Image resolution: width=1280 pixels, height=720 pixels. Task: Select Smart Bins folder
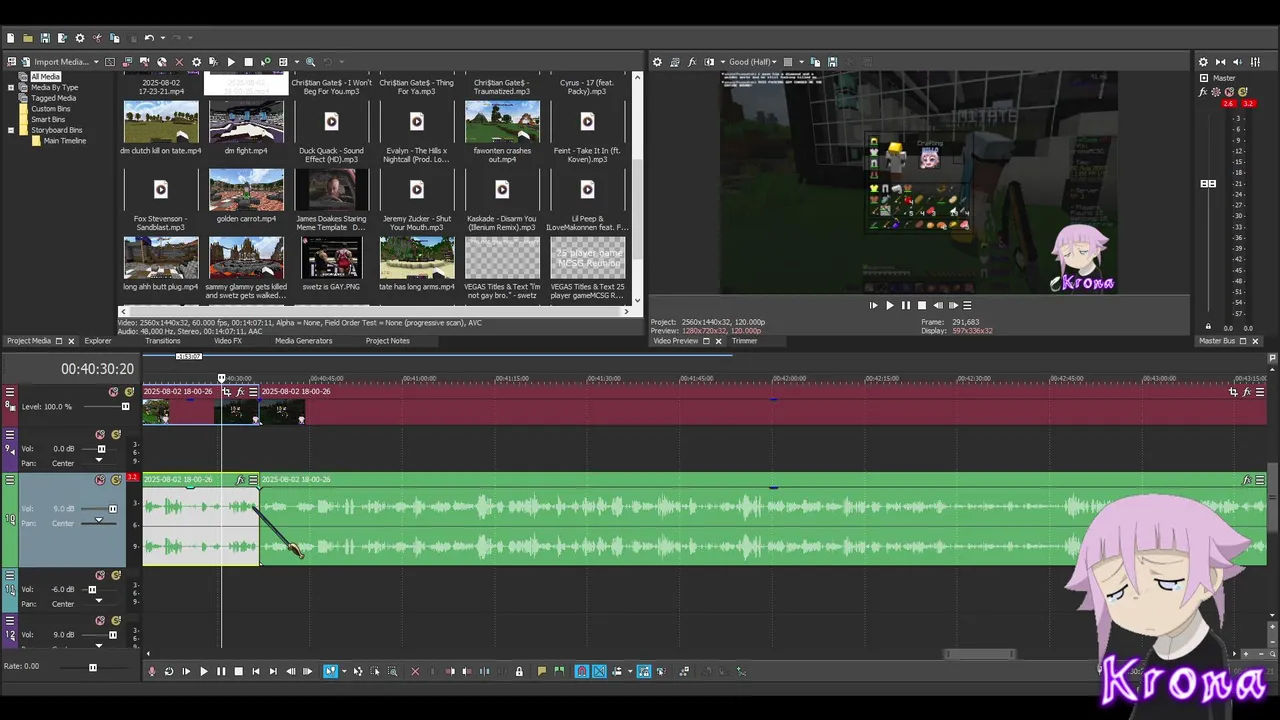click(48, 119)
